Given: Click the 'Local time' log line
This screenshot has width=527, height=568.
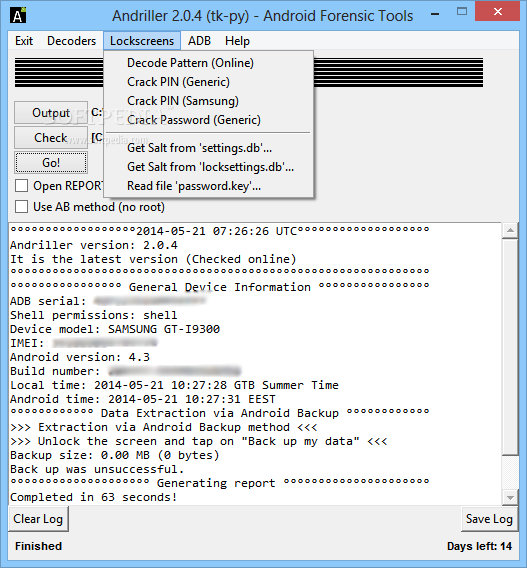Looking at the screenshot, I should (x=174, y=385).
